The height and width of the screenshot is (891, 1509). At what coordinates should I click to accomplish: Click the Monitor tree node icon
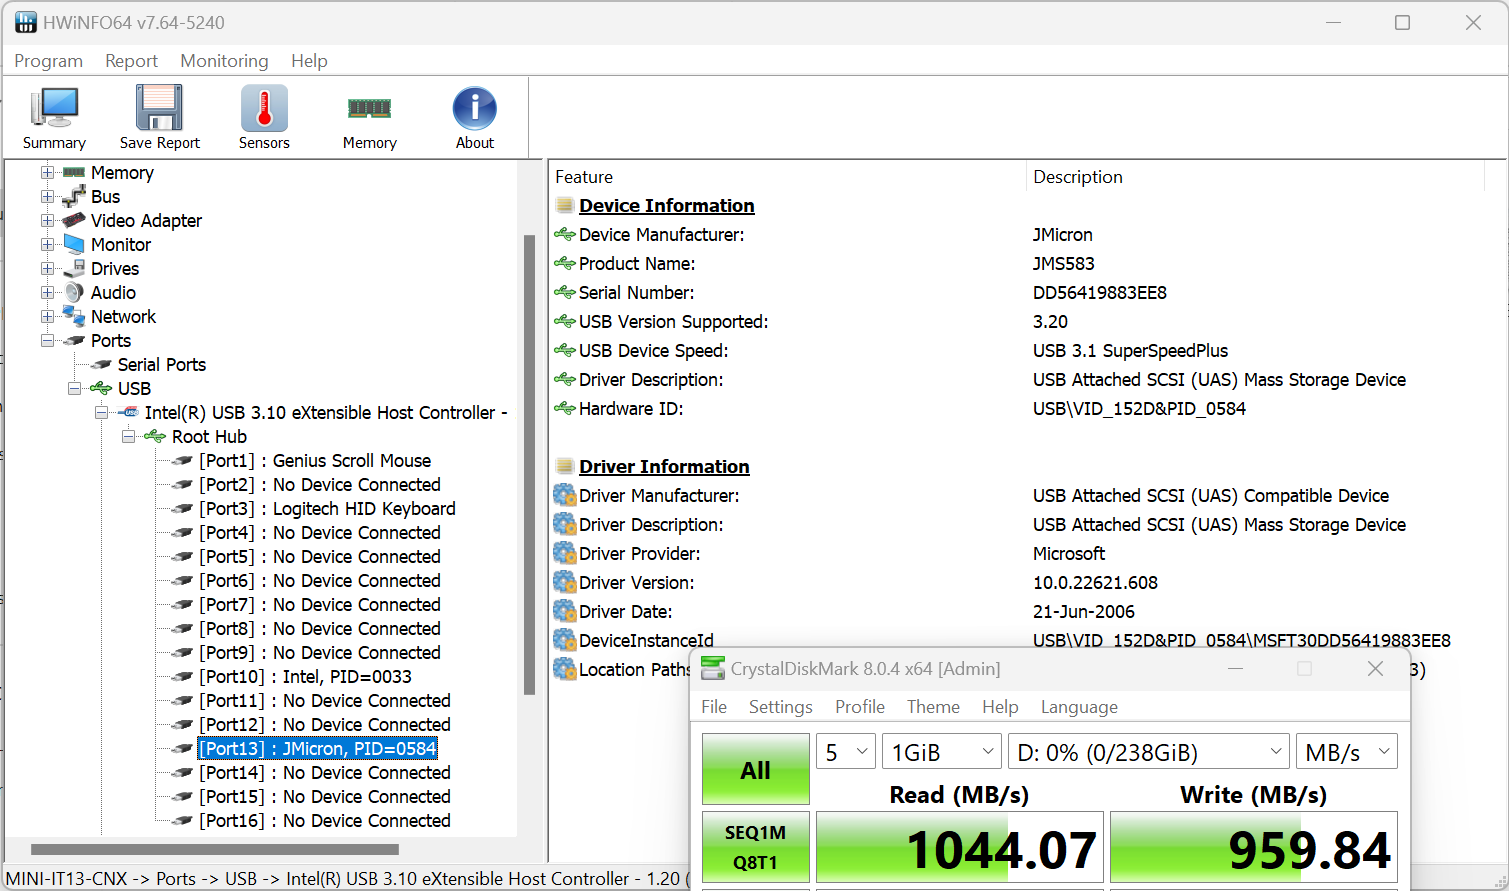pos(74,245)
